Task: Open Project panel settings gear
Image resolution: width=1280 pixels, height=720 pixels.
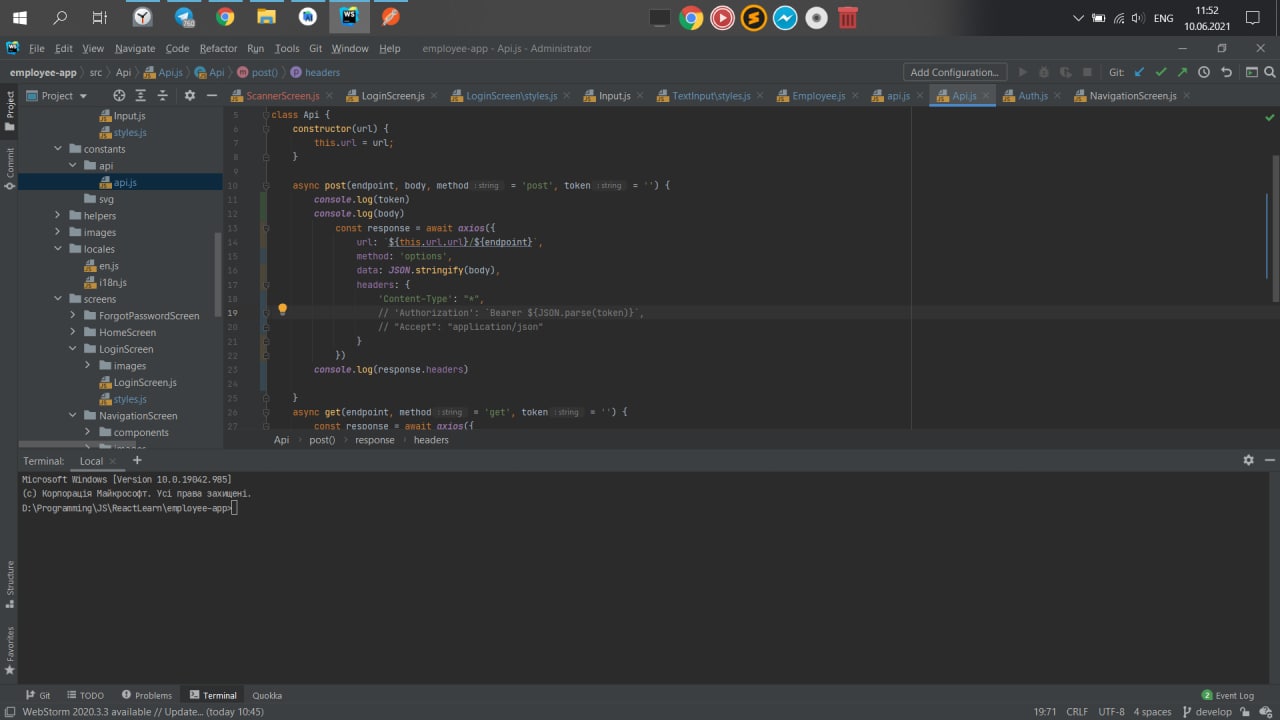Action: pos(189,95)
